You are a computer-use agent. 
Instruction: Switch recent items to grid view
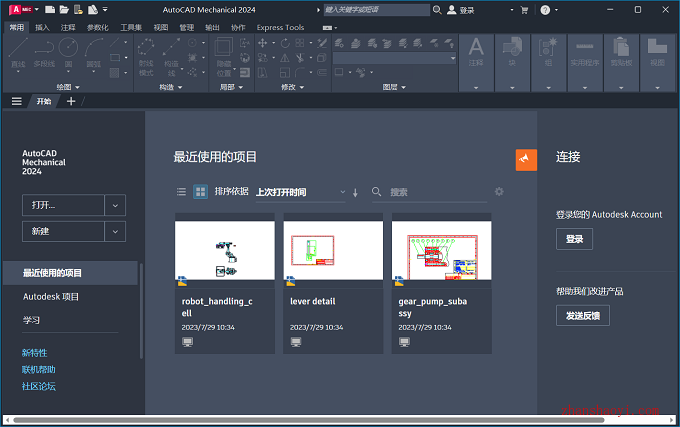200,192
